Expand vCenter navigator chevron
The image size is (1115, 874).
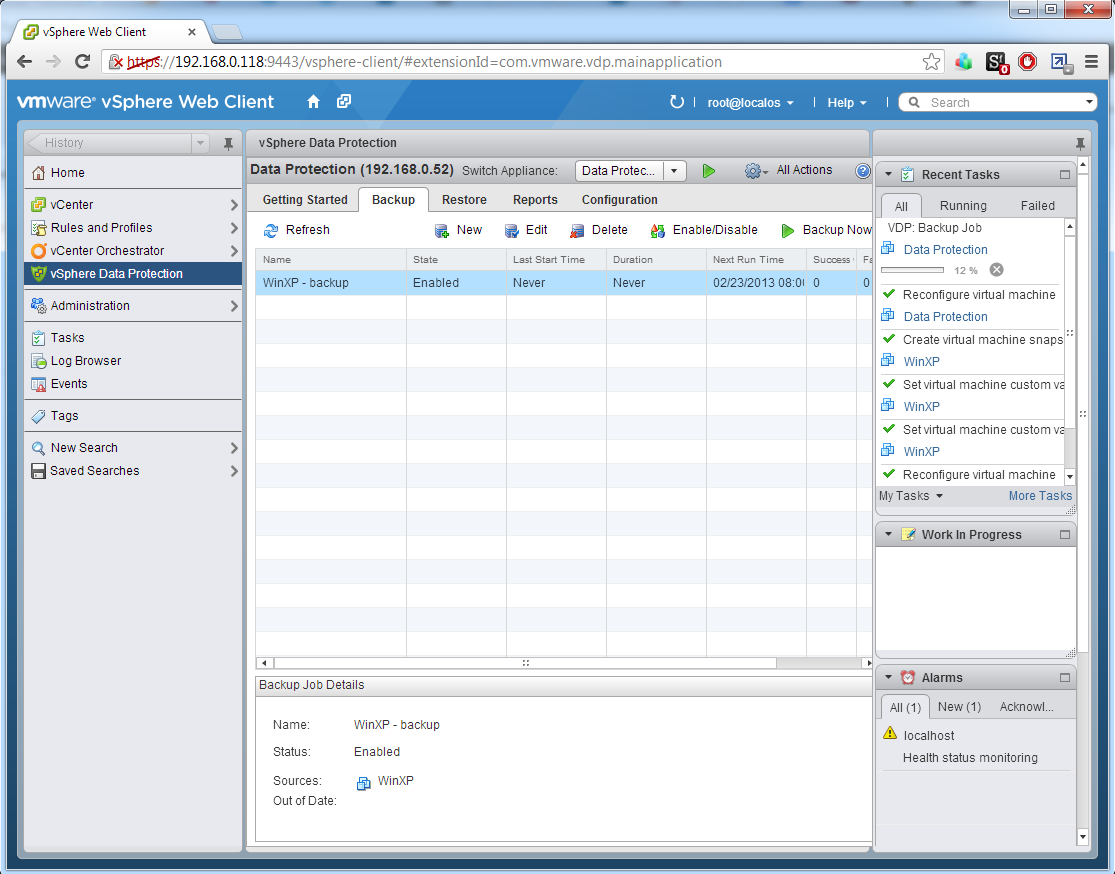[234, 205]
